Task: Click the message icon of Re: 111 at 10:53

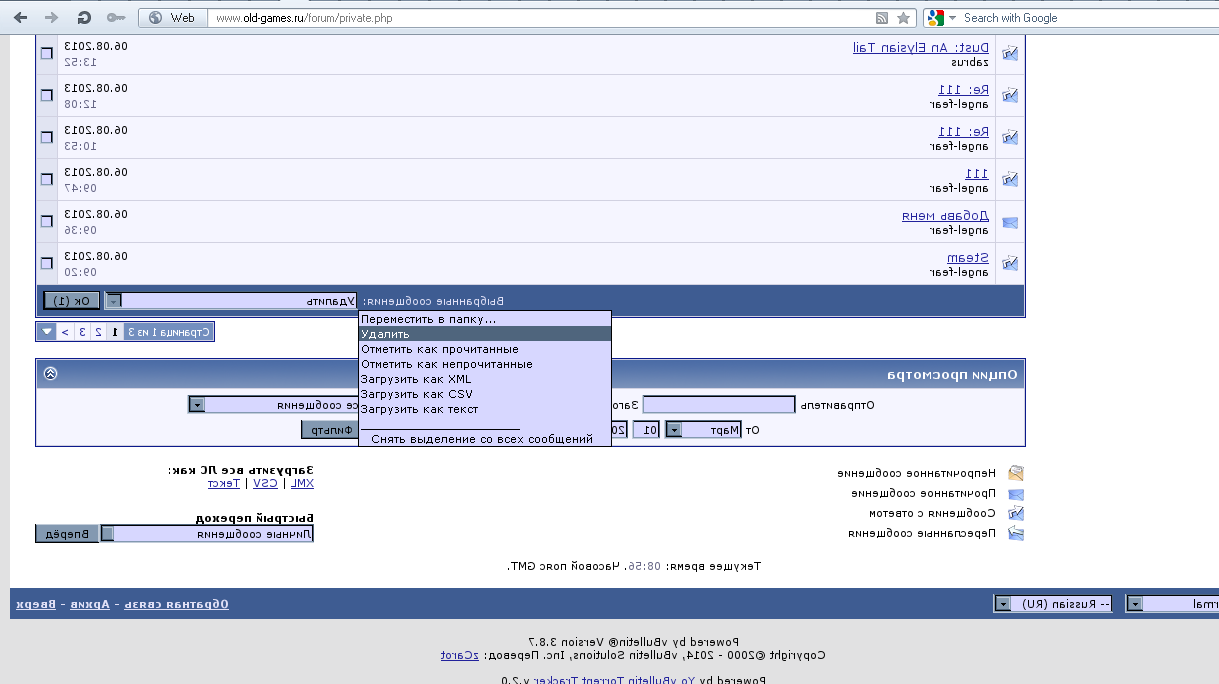Action: pyautogui.click(x=1010, y=137)
